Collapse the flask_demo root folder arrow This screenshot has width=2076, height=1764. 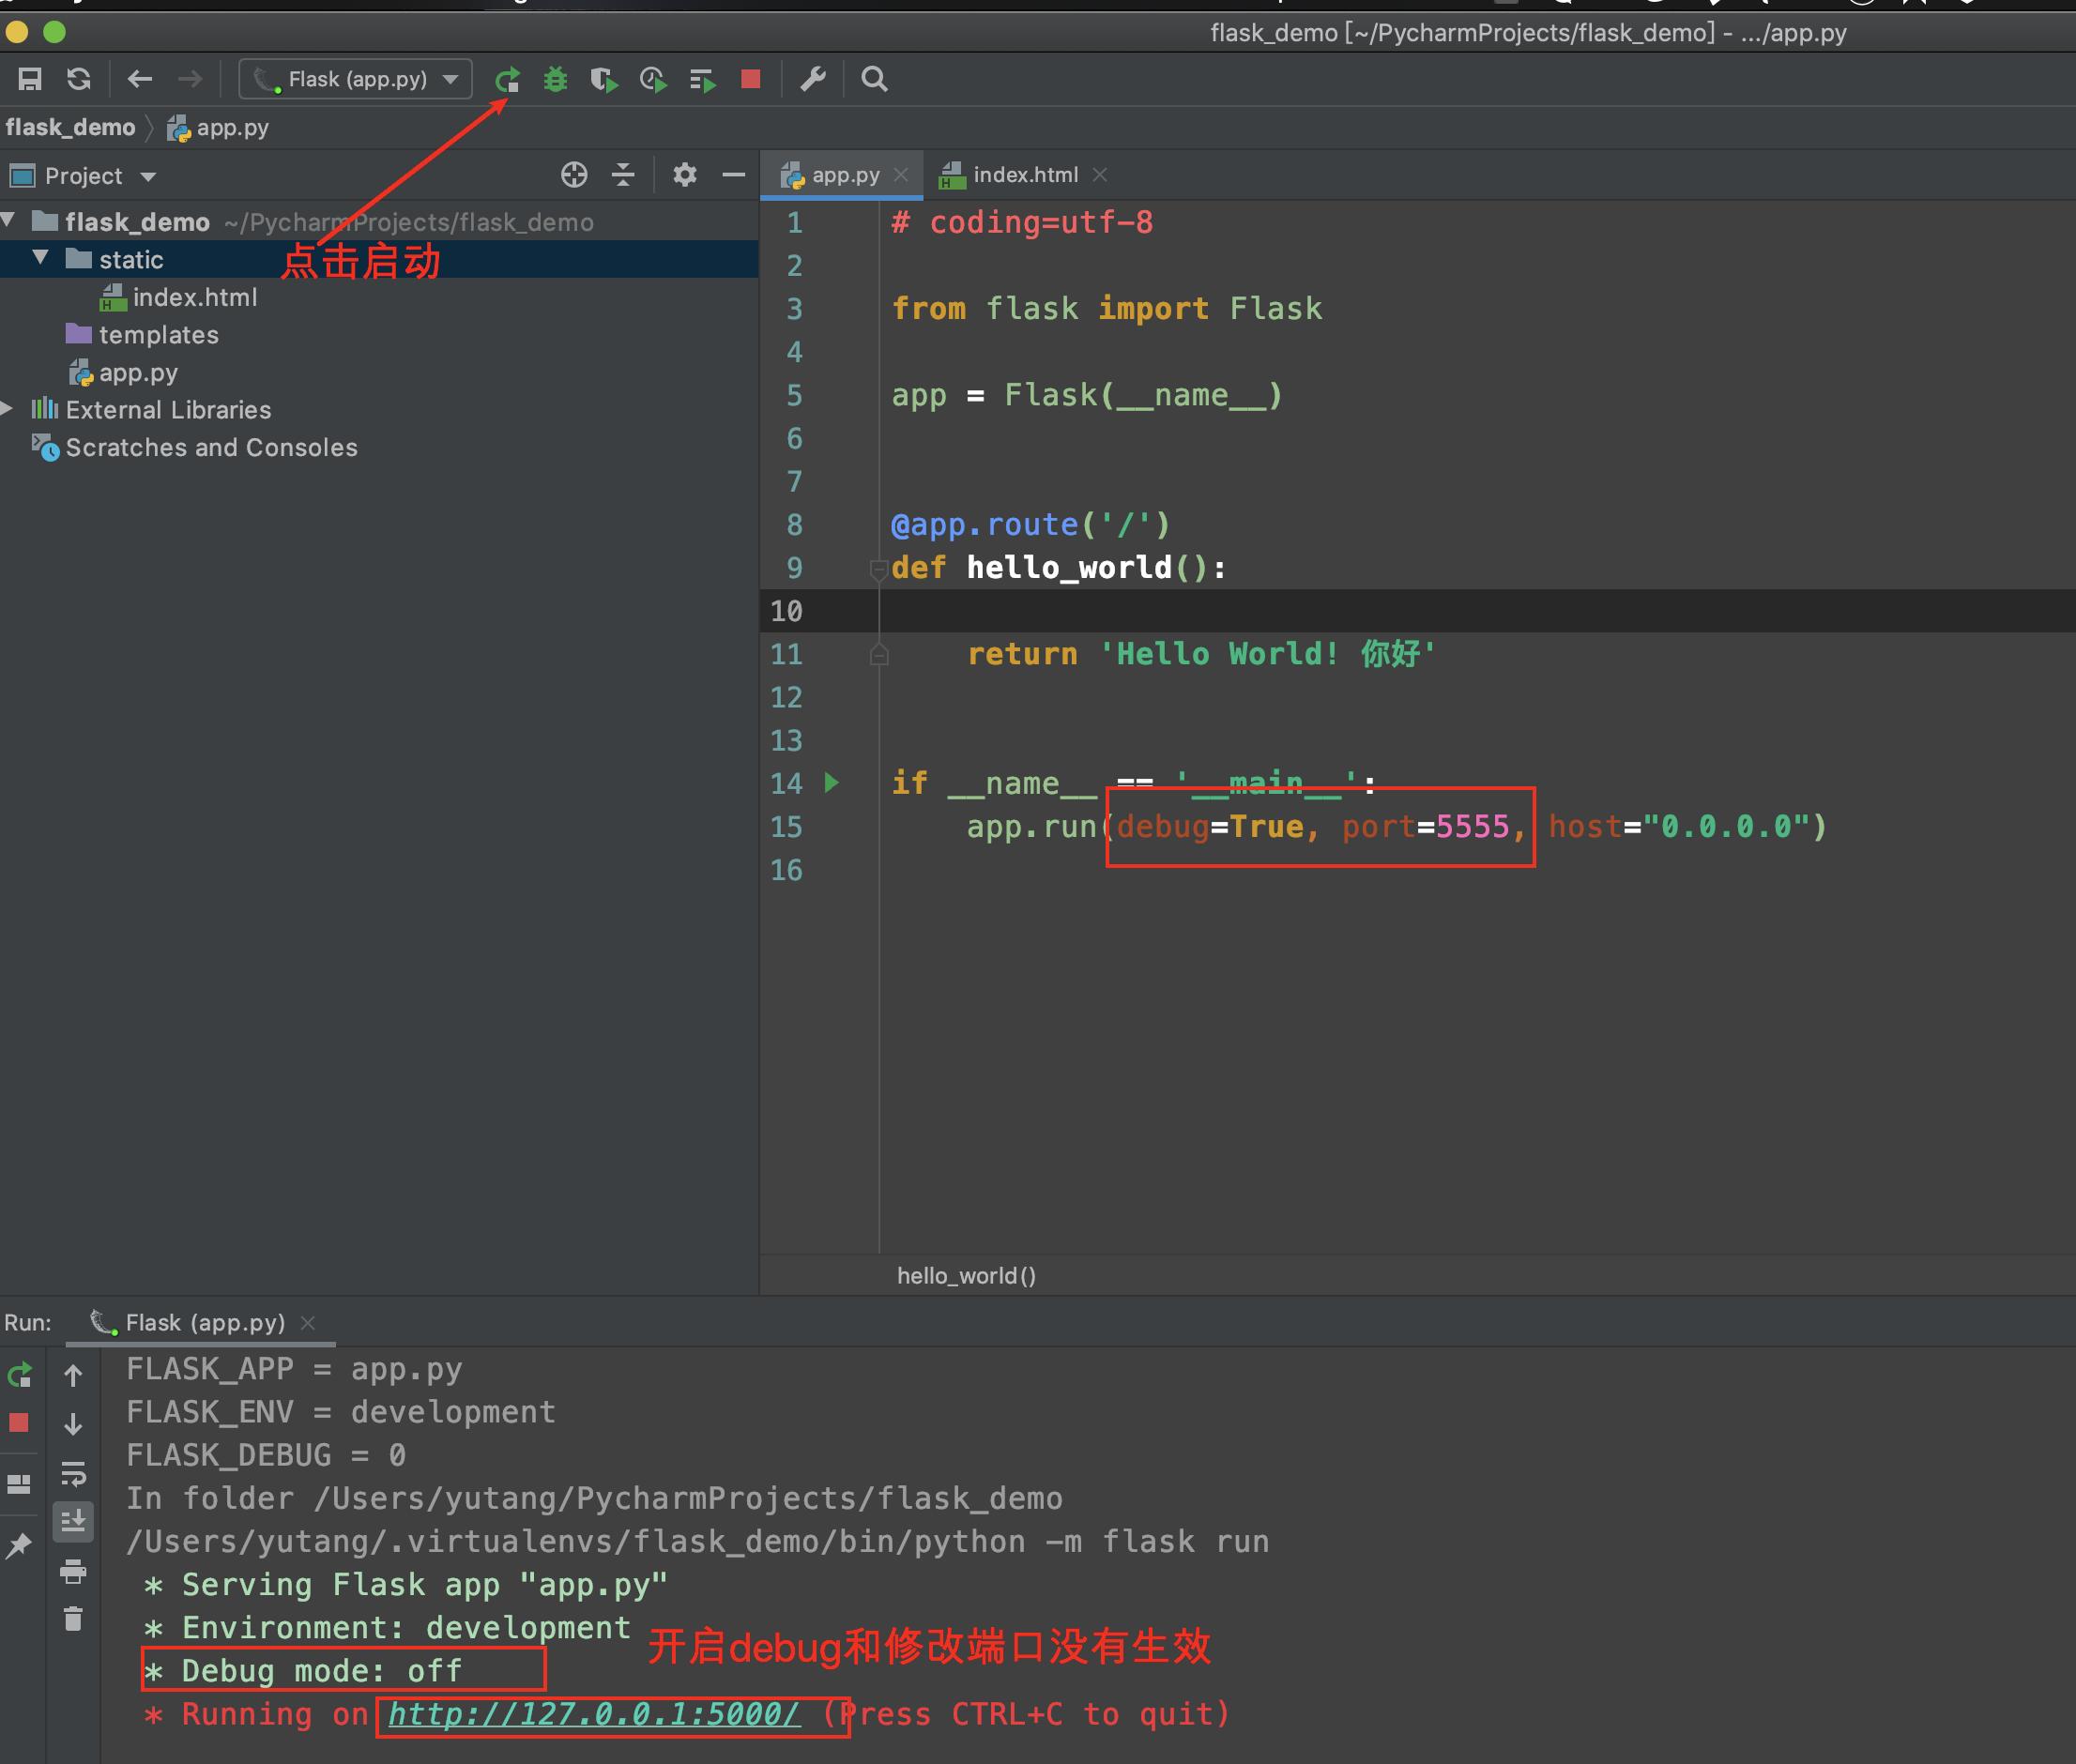click(9, 220)
